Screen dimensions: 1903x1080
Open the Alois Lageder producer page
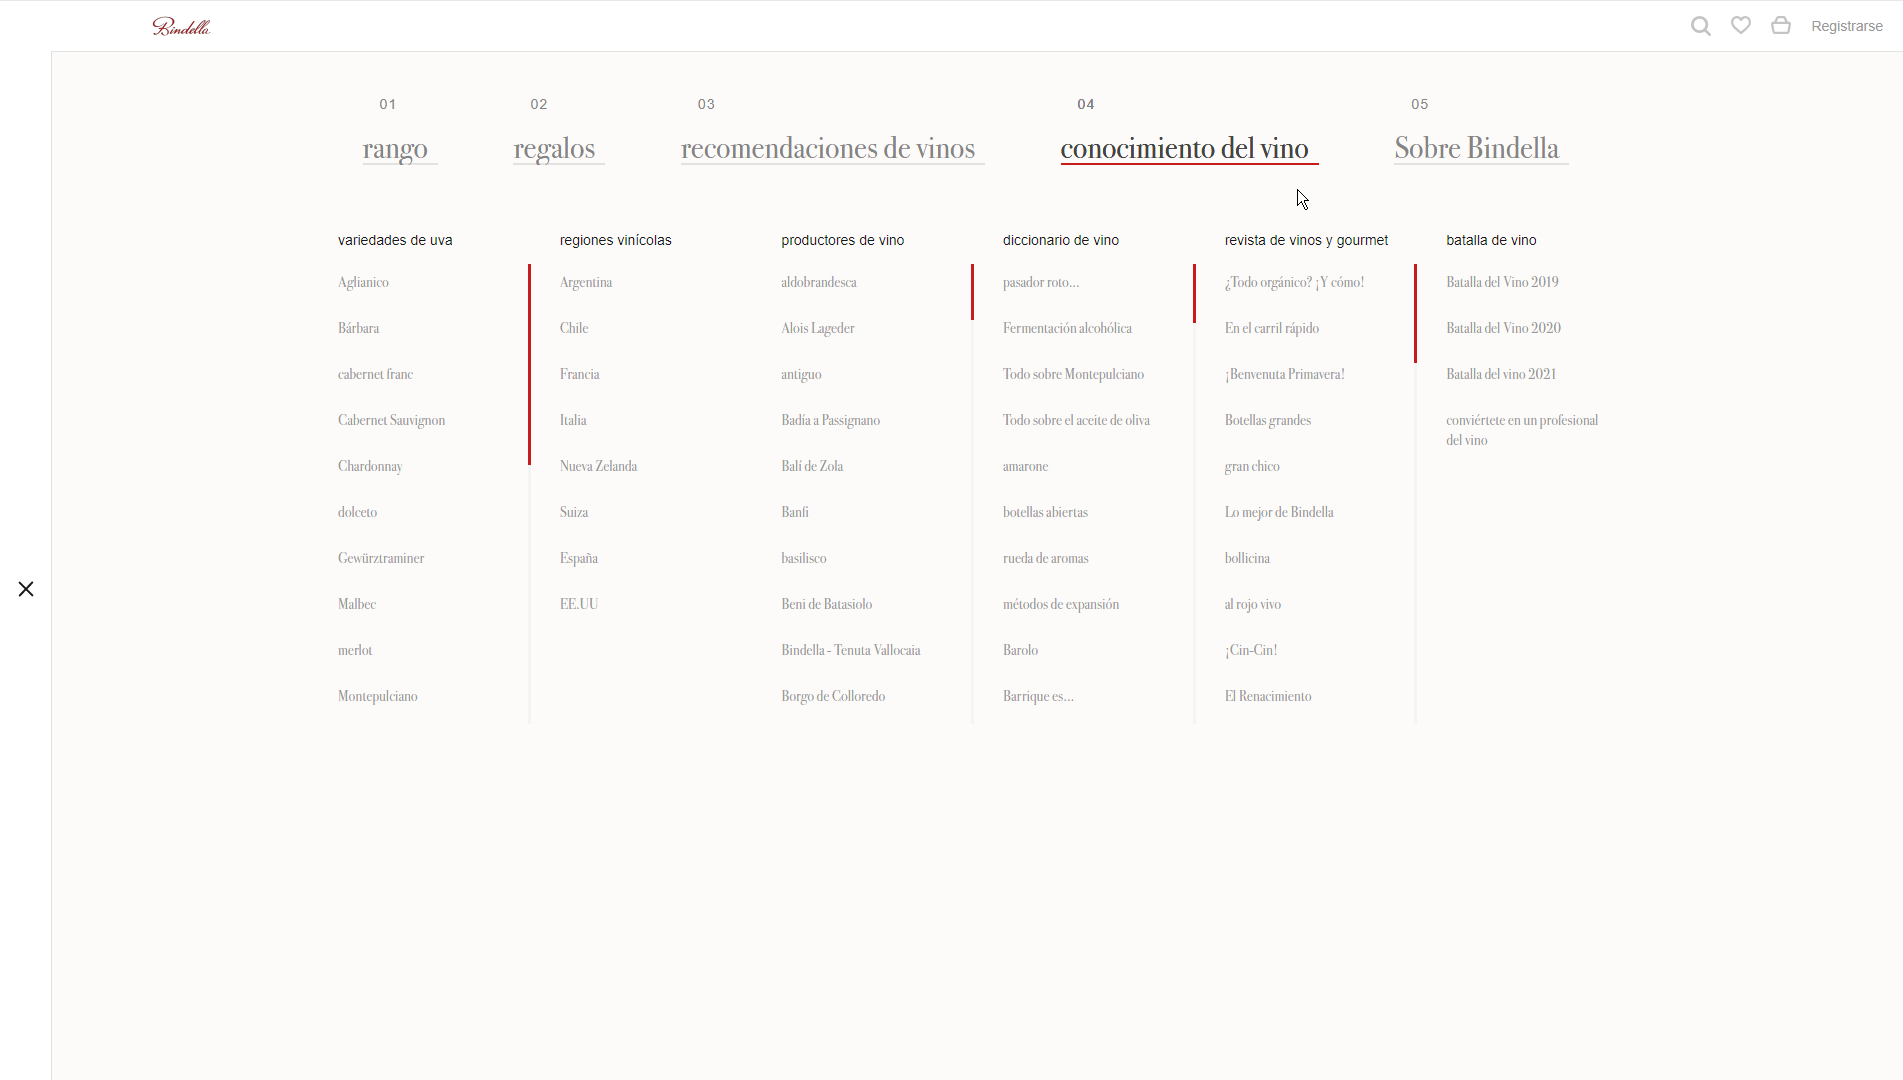coord(818,327)
